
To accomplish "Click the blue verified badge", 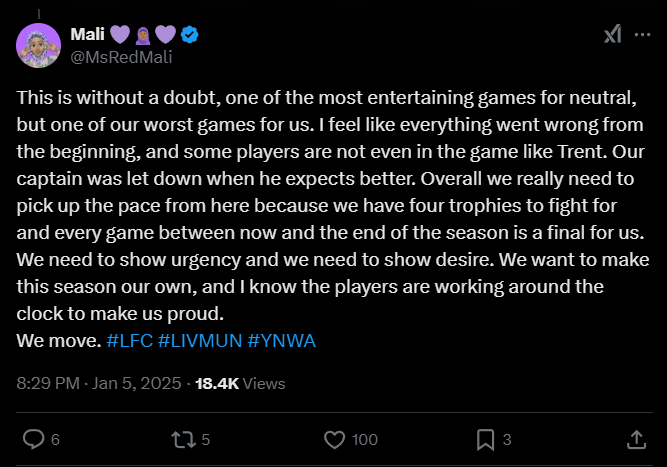I will click(x=189, y=35).
